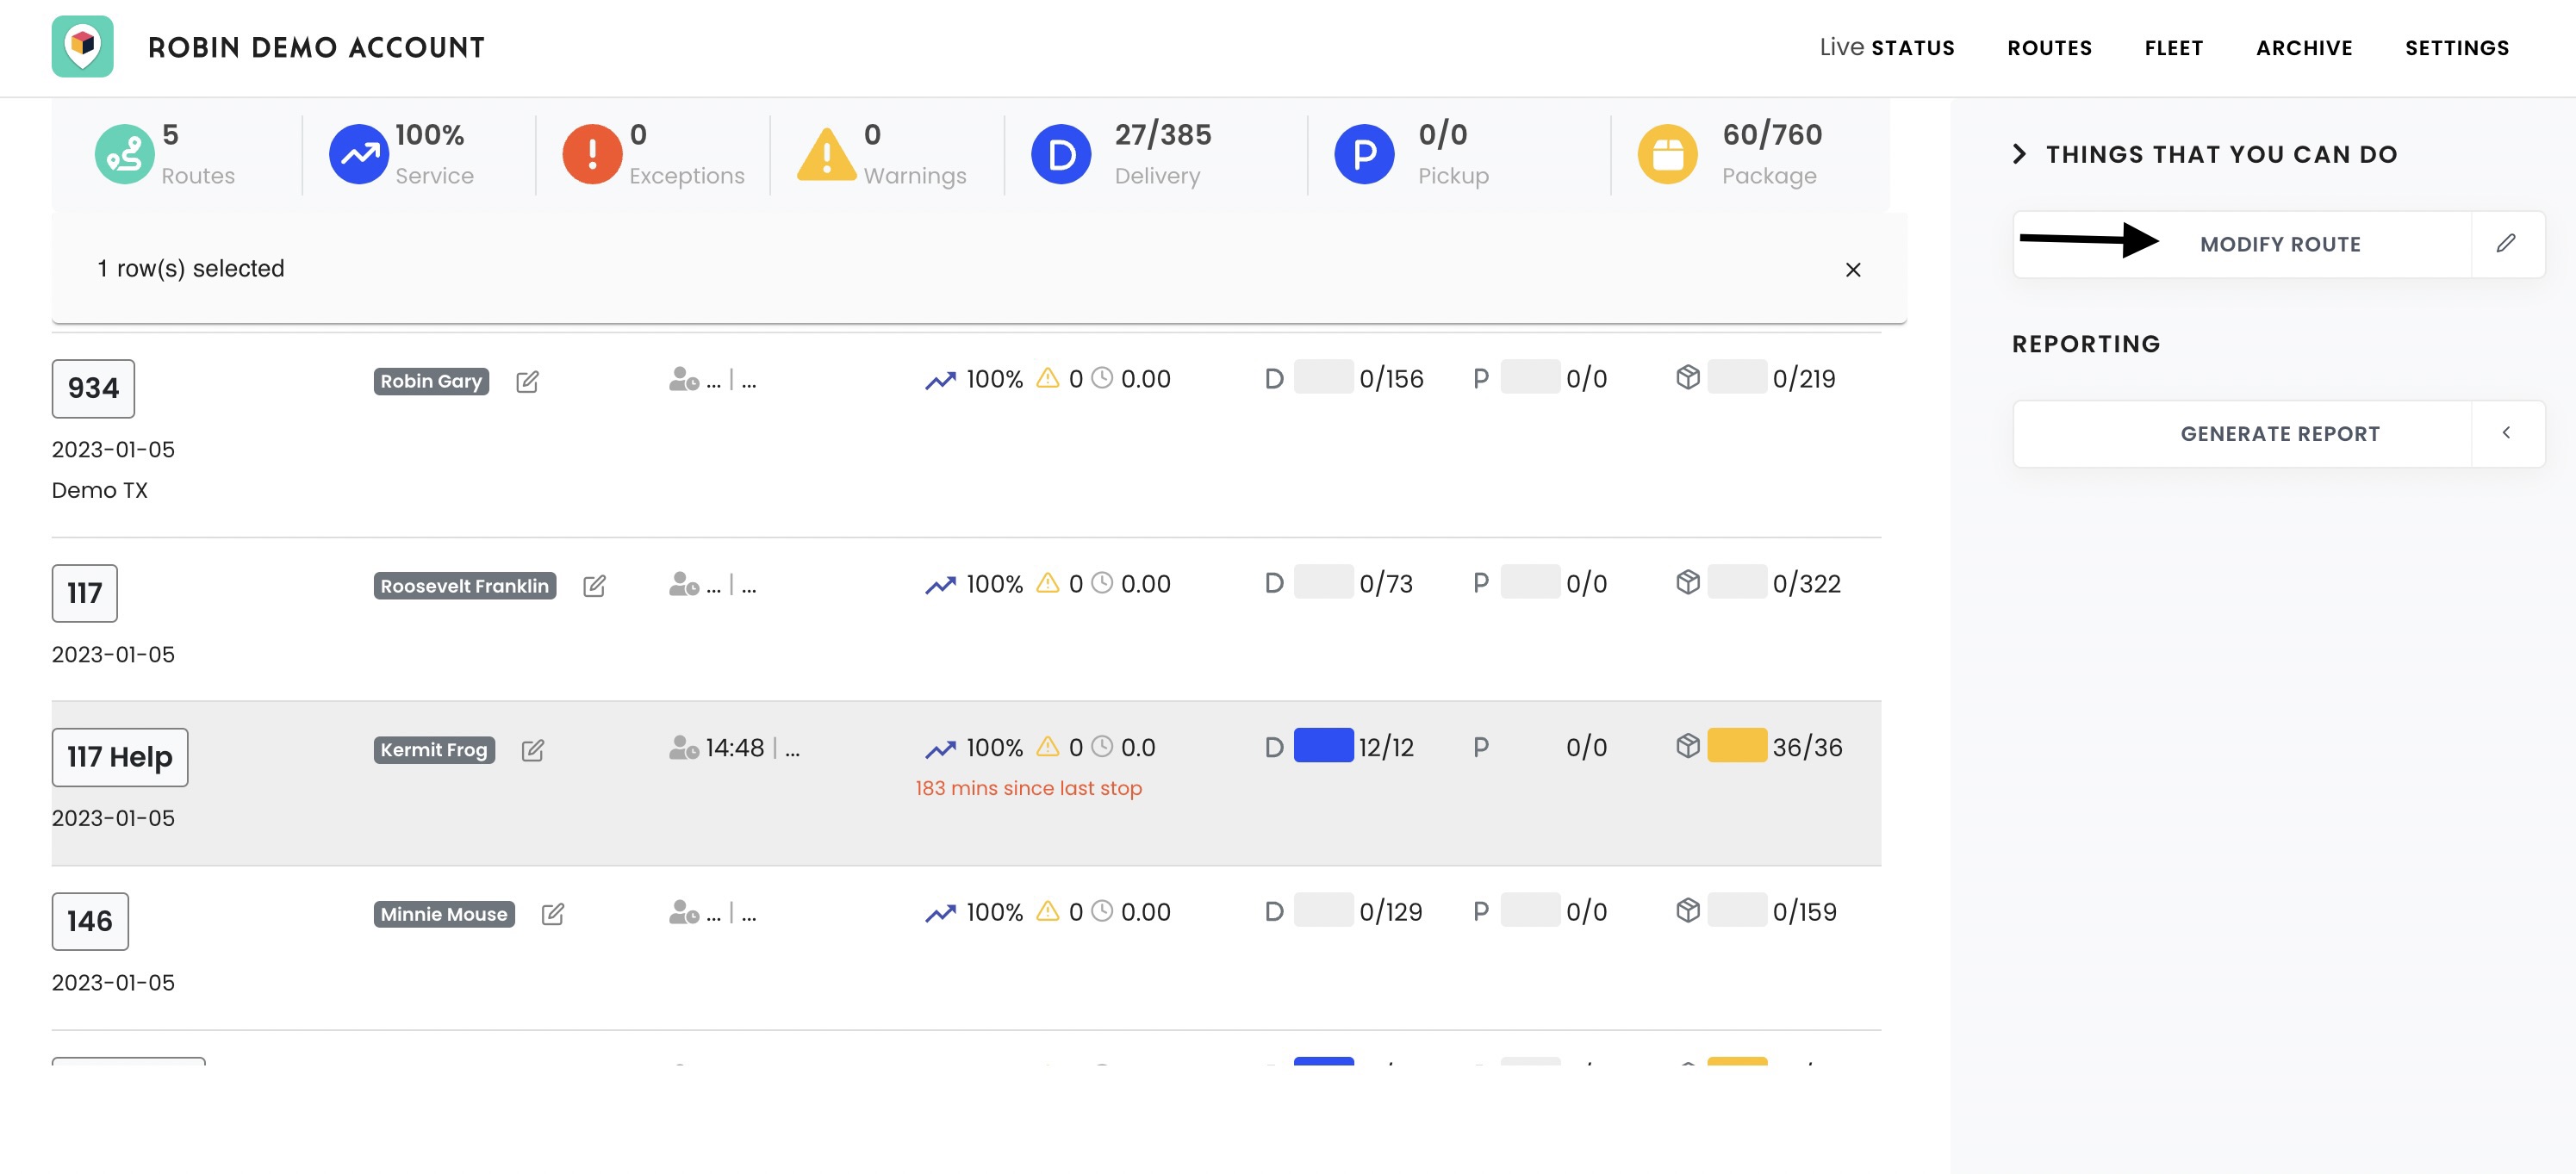Click the '0/129' delivery value
This screenshot has height=1174, width=2576.
(1391, 911)
